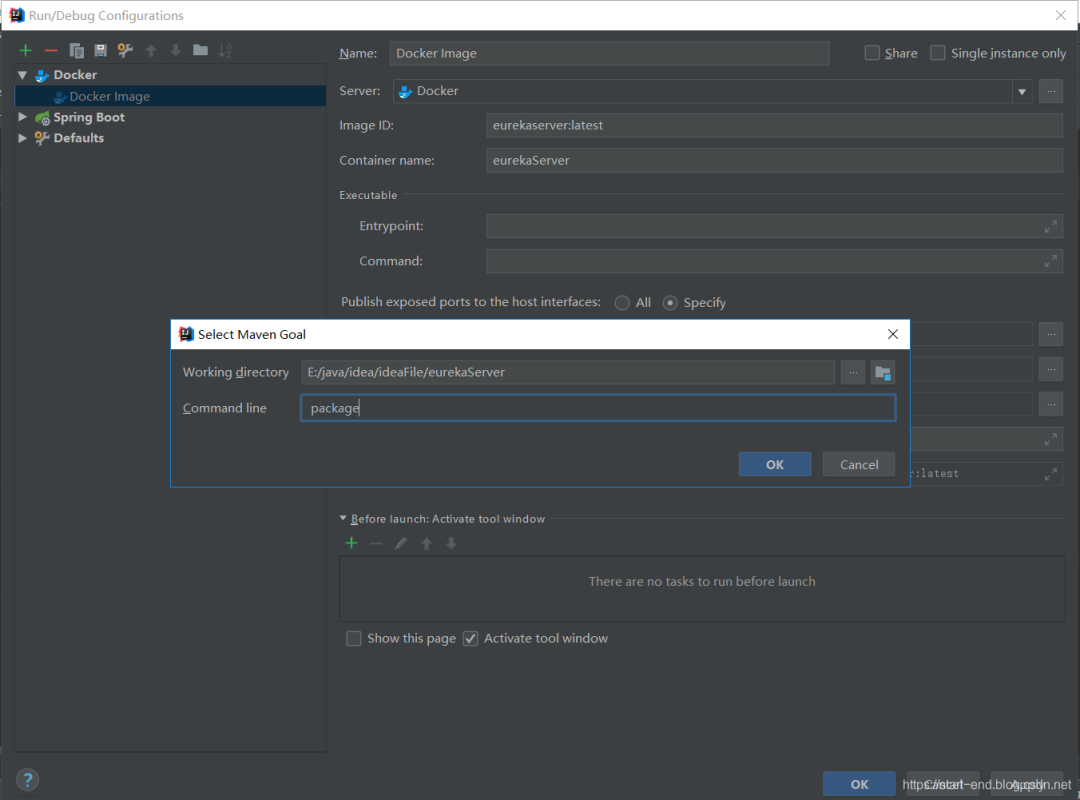The width and height of the screenshot is (1080, 800).
Task: Copy the Docker Image configuration
Action: pos(76,50)
